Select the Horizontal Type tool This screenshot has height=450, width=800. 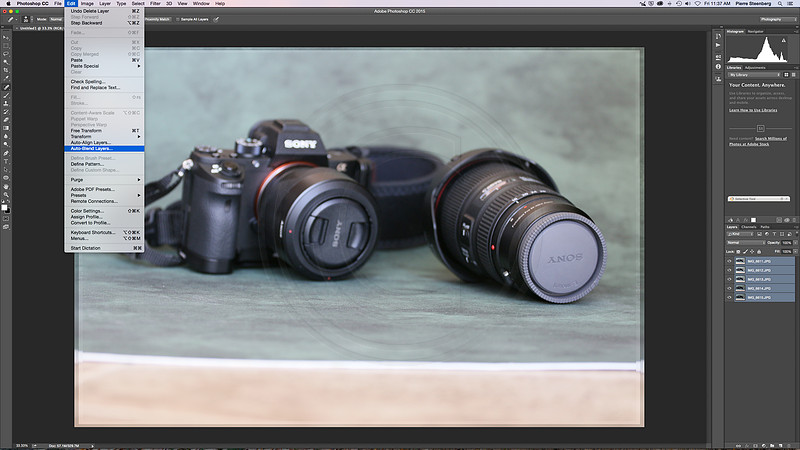point(6,161)
